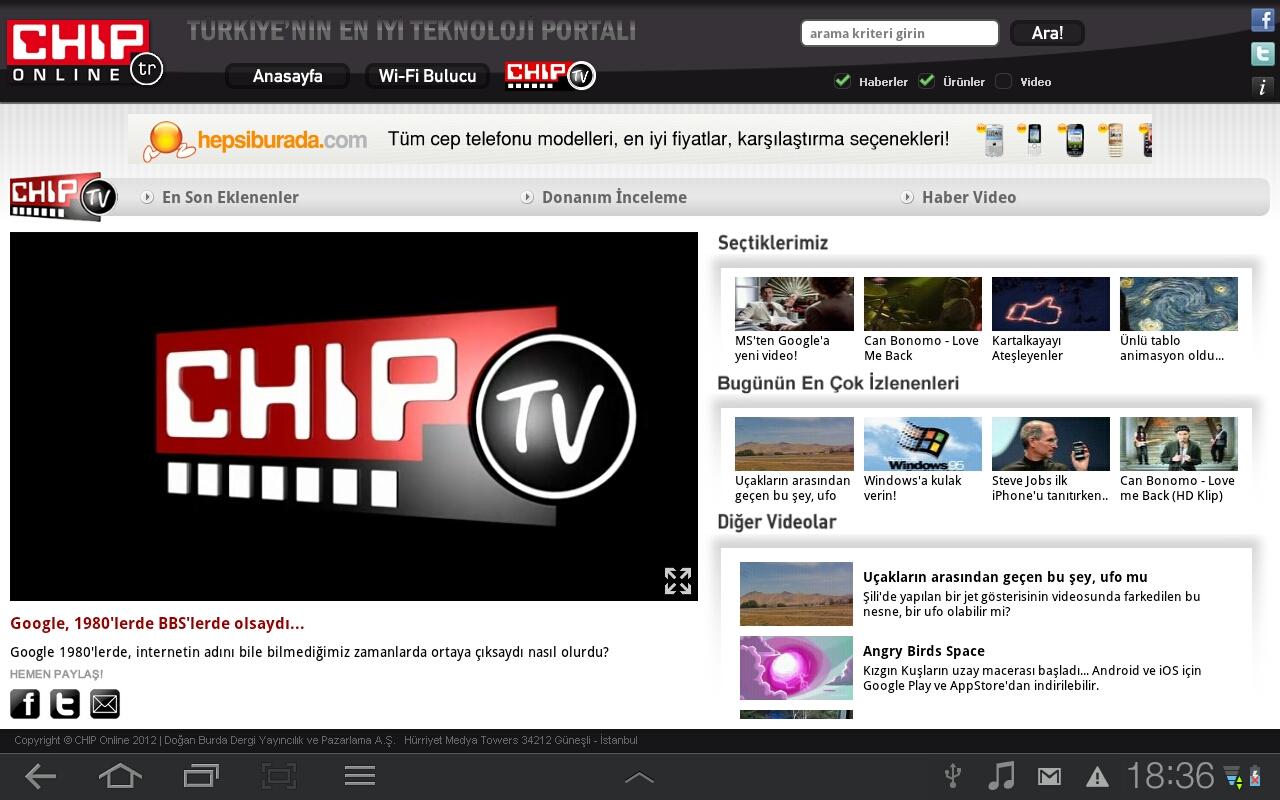Open the Wi-Fi Bulucu page
The image size is (1280, 800).
tap(427, 76)
